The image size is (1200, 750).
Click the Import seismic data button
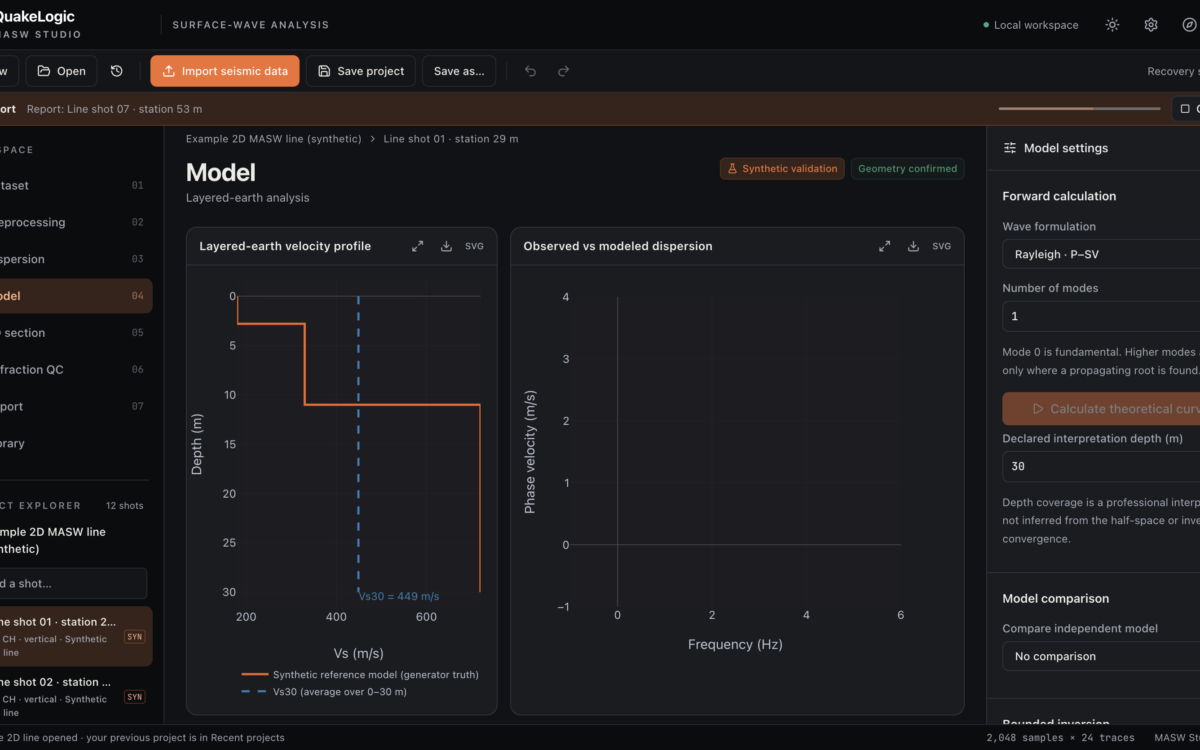225,71
